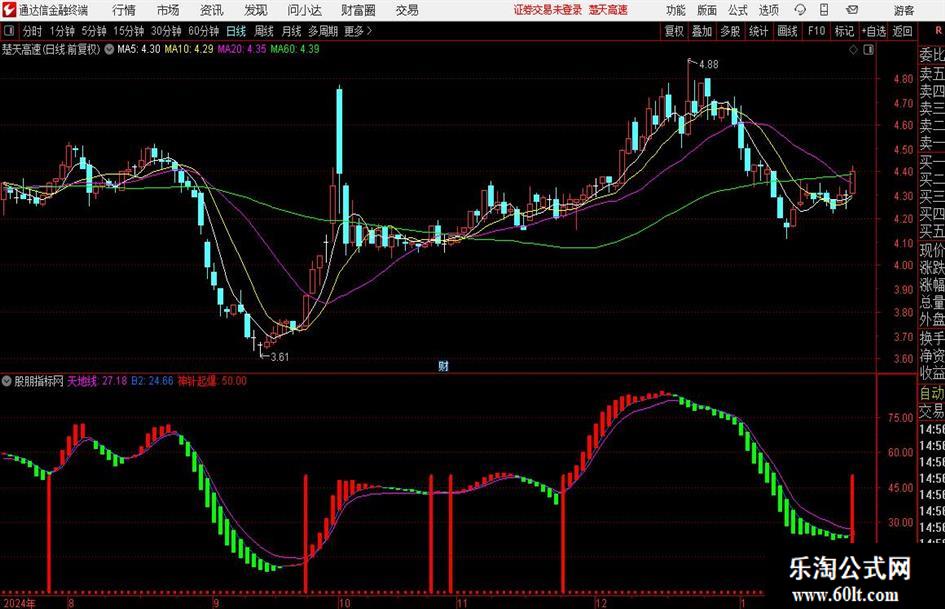
Task: Click the diamond icon above the chart
Action: point(853,49)
